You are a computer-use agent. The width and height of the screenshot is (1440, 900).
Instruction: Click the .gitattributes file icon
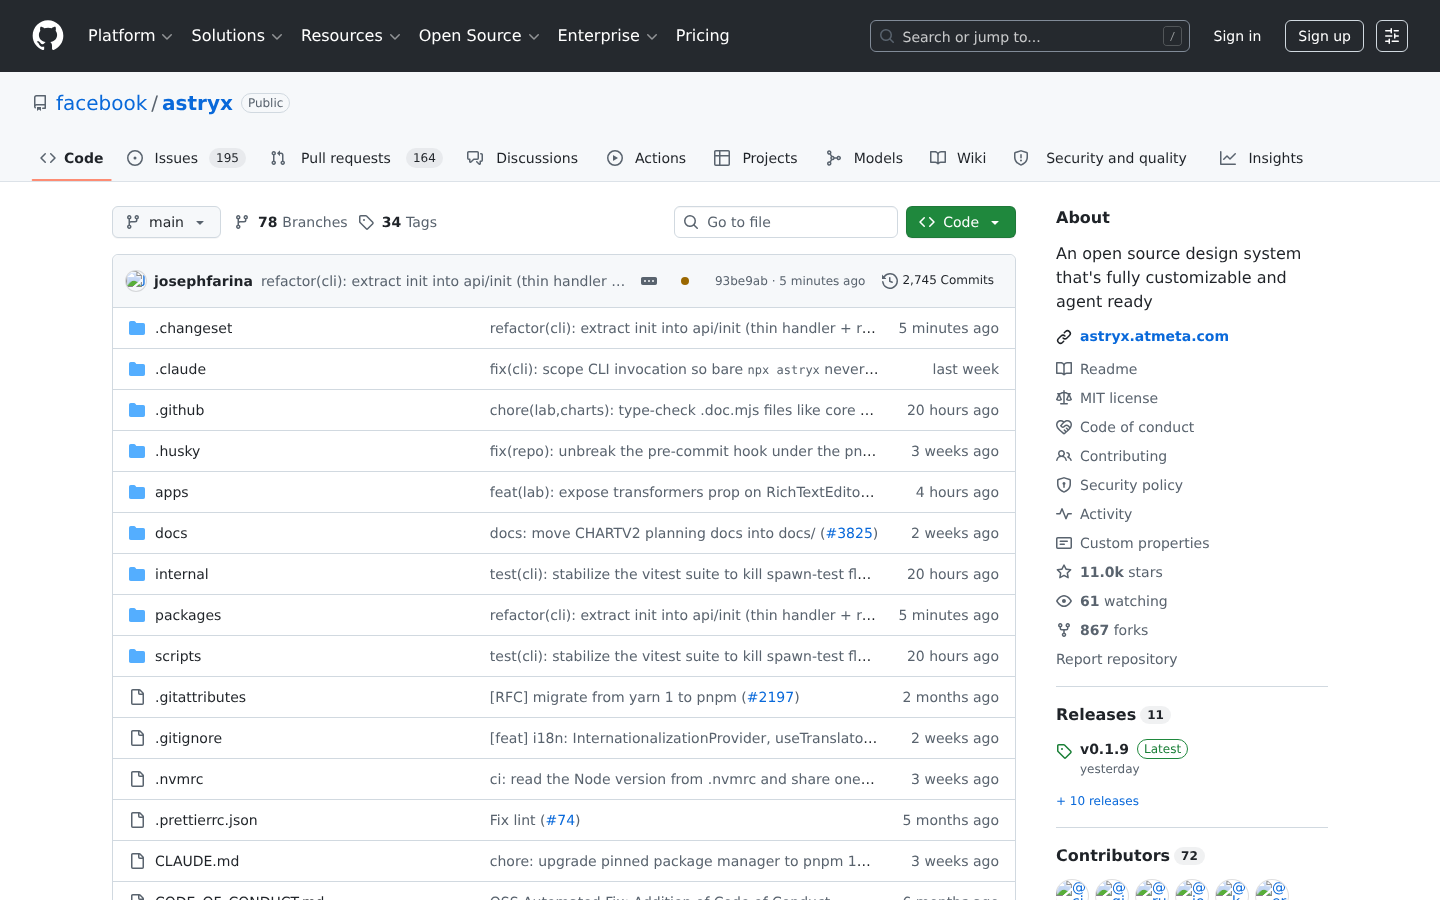click(x=137, y=697)
